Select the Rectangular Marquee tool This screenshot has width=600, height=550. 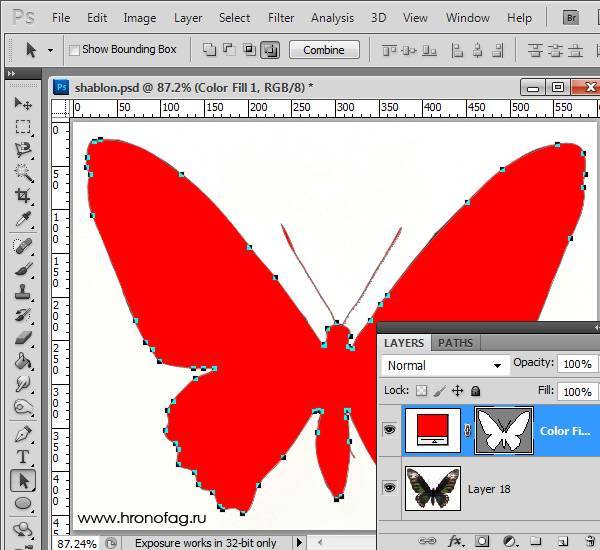pyautogui.click(x=23, y=127)
